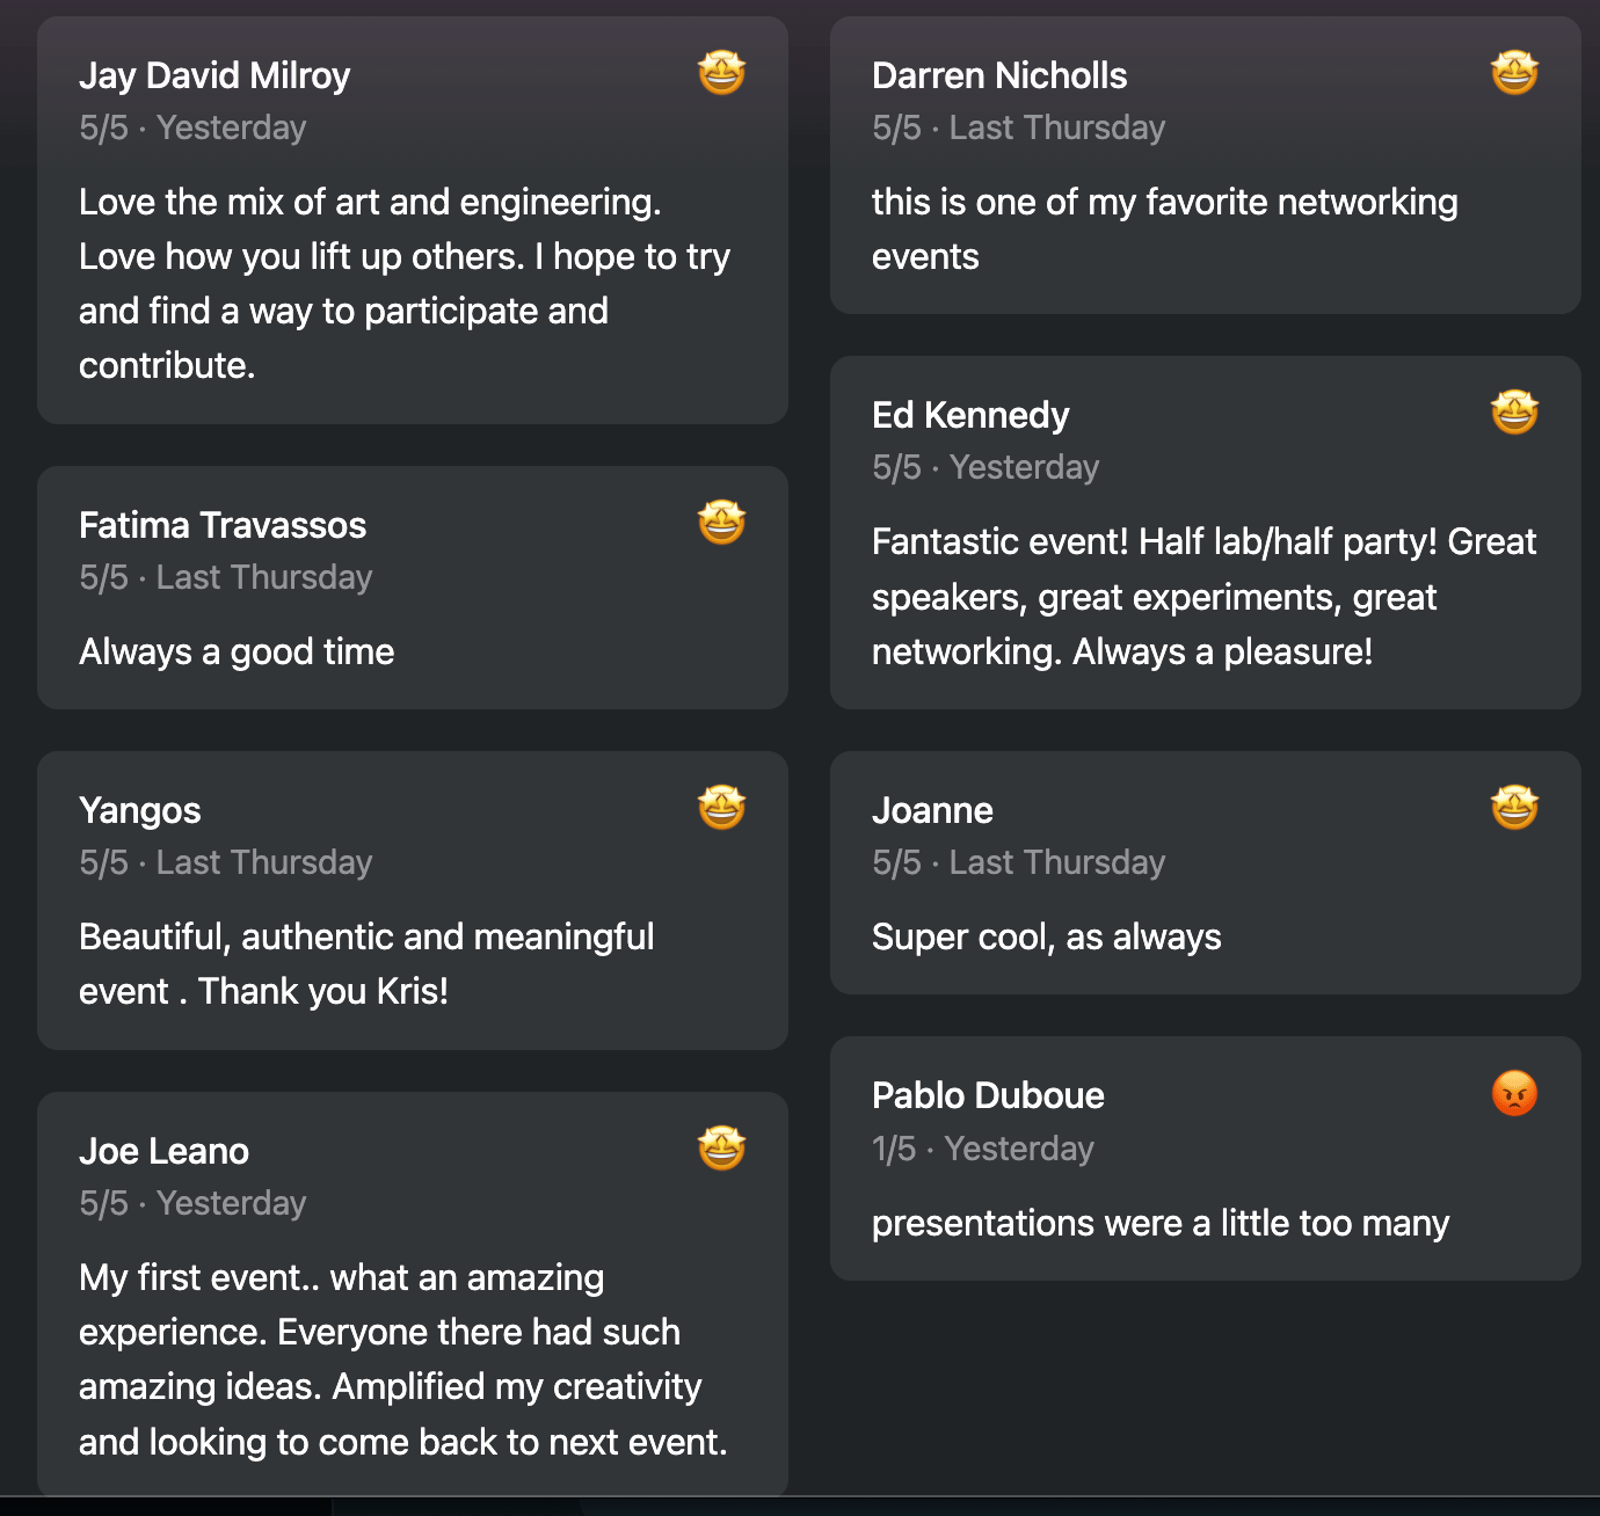This screenshot has width=1600, height=1516.
Task: Open reviewer name Jay David Milroy
Action: [x=214, y=76]
